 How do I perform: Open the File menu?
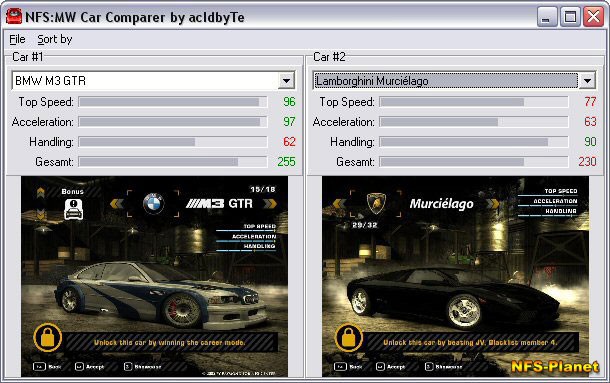(x=17, y=39)
